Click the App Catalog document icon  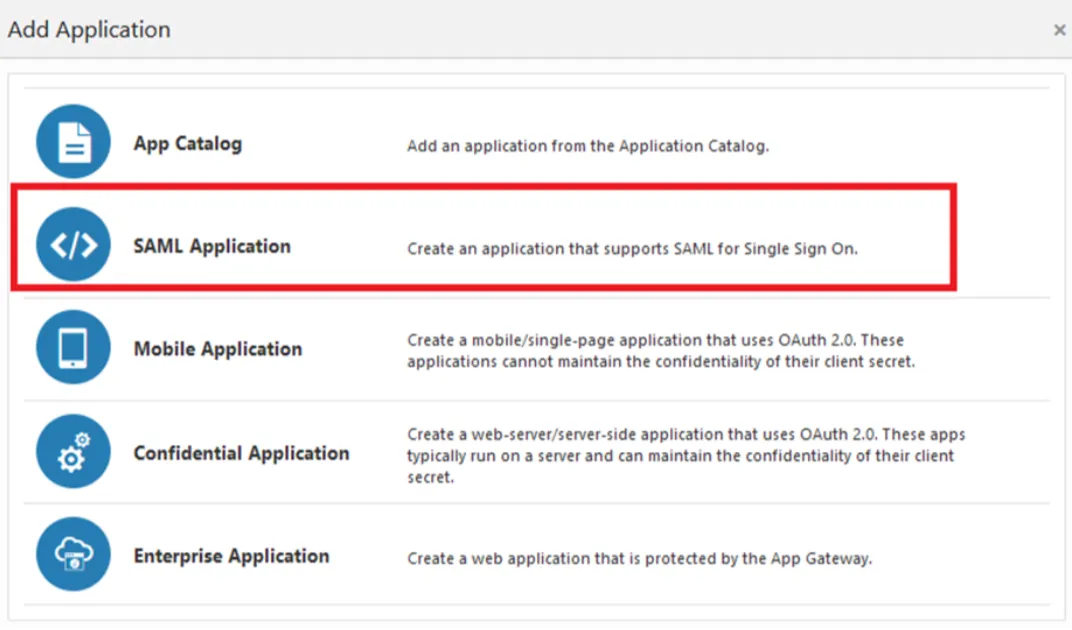coord(73,142)
